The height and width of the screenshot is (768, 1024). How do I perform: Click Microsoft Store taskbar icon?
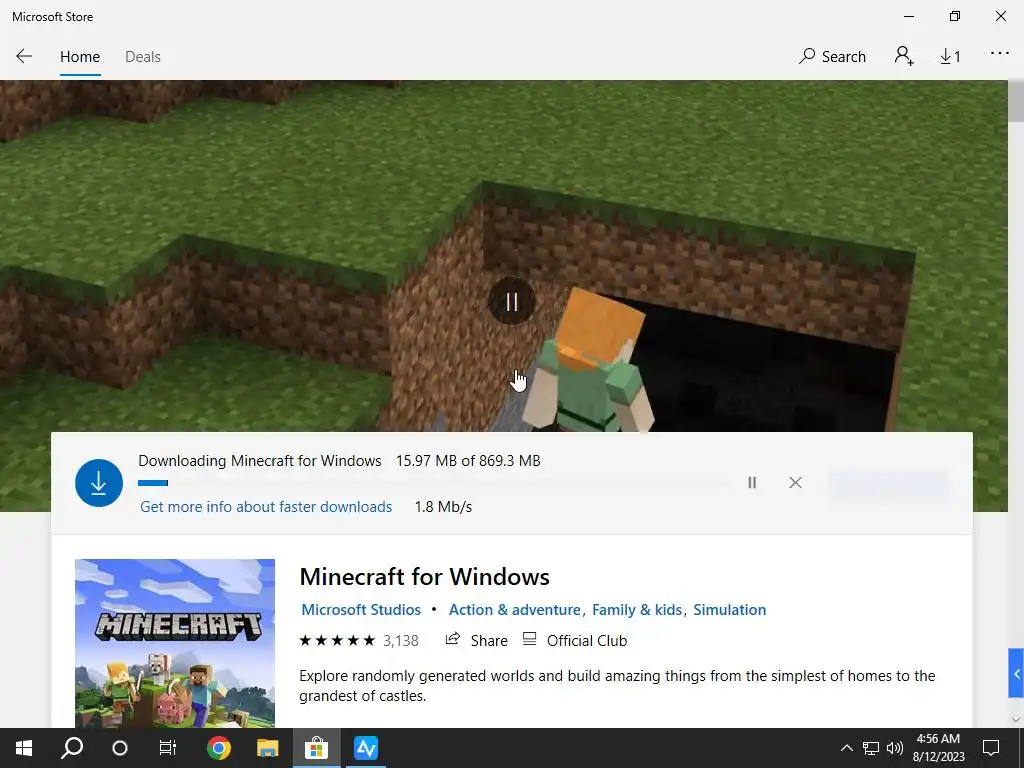click(x=316, y=748)
